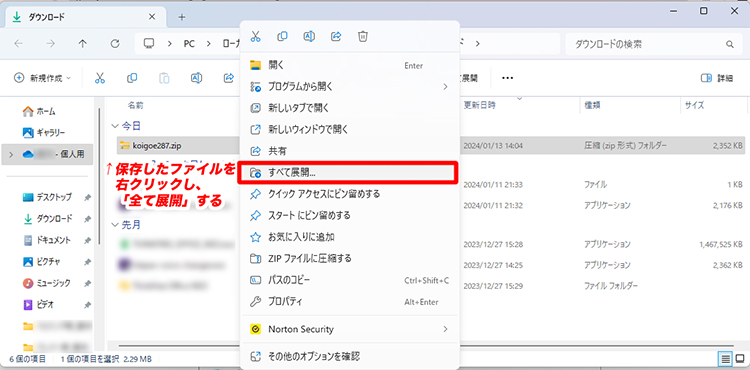750x370 pixels.
Task: Click the Cut icon in context menu
Action: click(x=256, y=36)
